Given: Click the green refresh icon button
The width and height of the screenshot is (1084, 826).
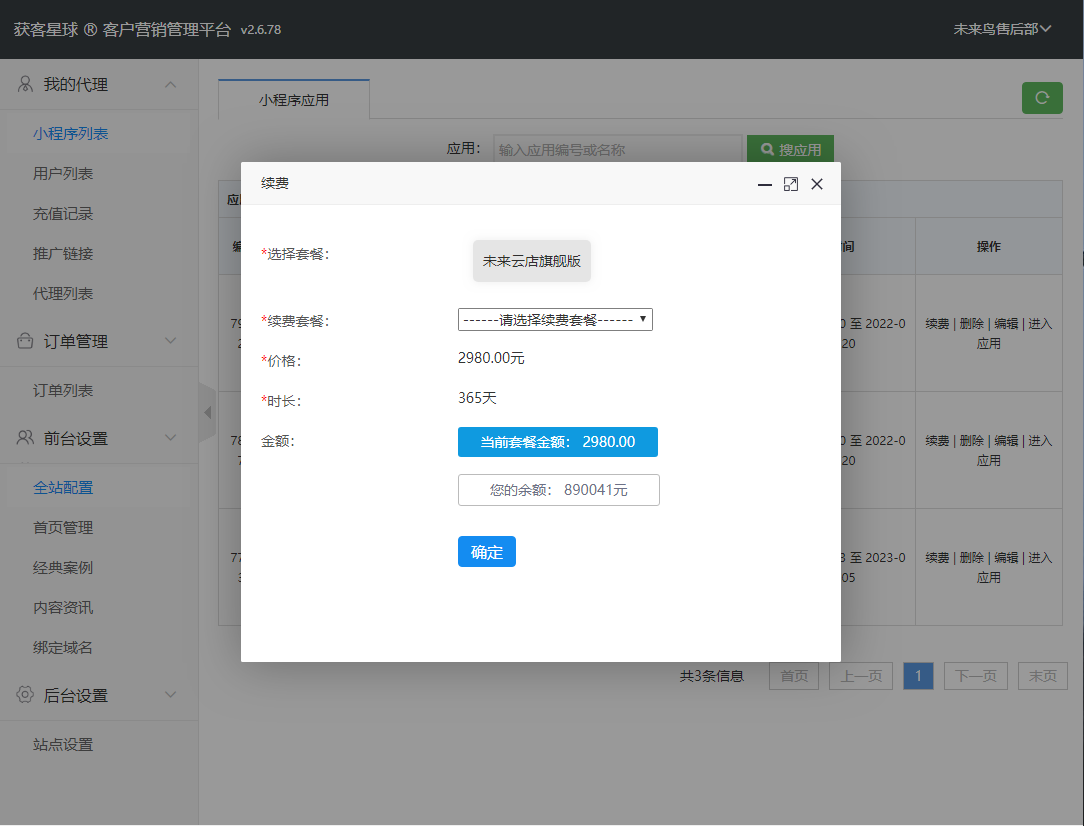Looking at the screenshot, I should [1042, 98].
